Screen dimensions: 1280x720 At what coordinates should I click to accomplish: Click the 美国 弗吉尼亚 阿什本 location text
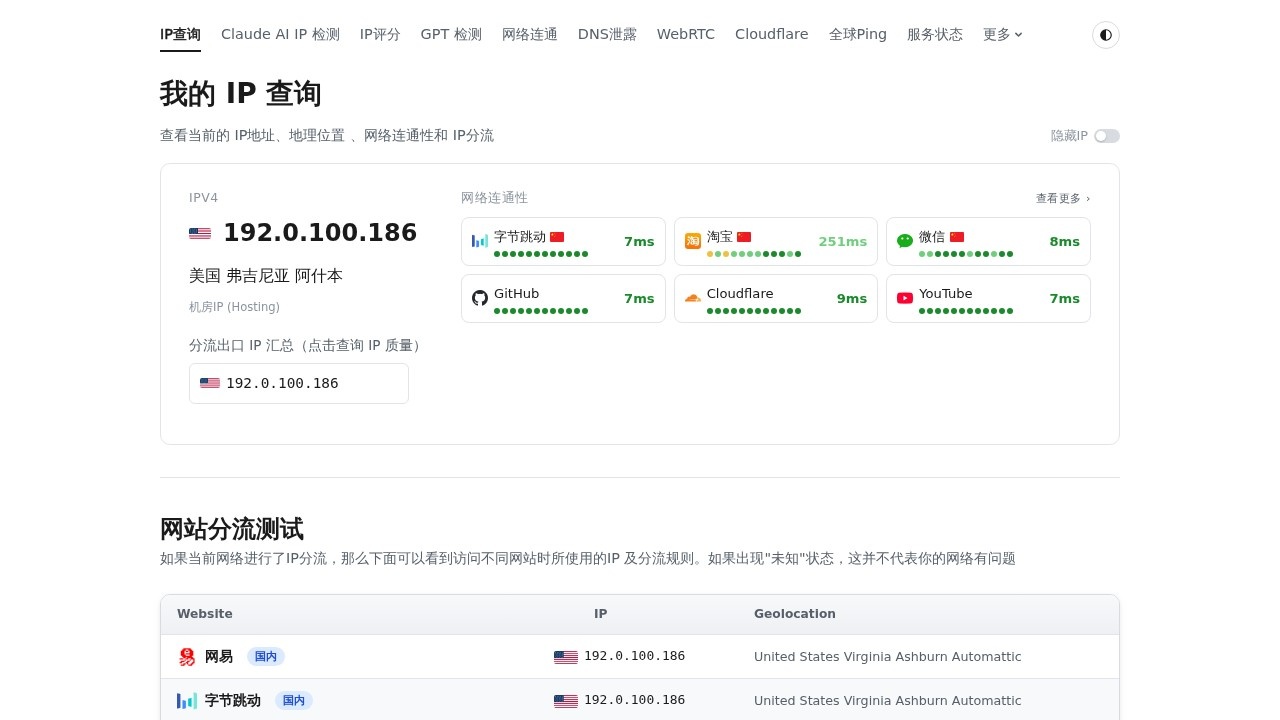266,276
